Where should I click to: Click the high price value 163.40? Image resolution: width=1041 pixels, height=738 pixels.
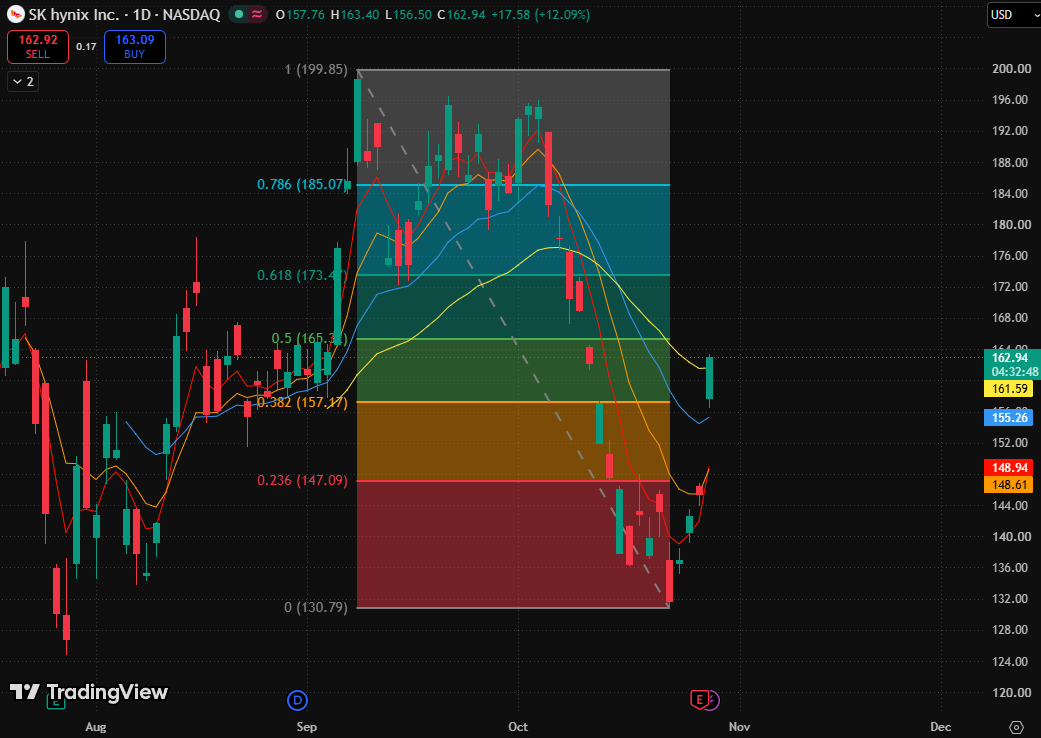pyautogui.click(x=360, y=15)
